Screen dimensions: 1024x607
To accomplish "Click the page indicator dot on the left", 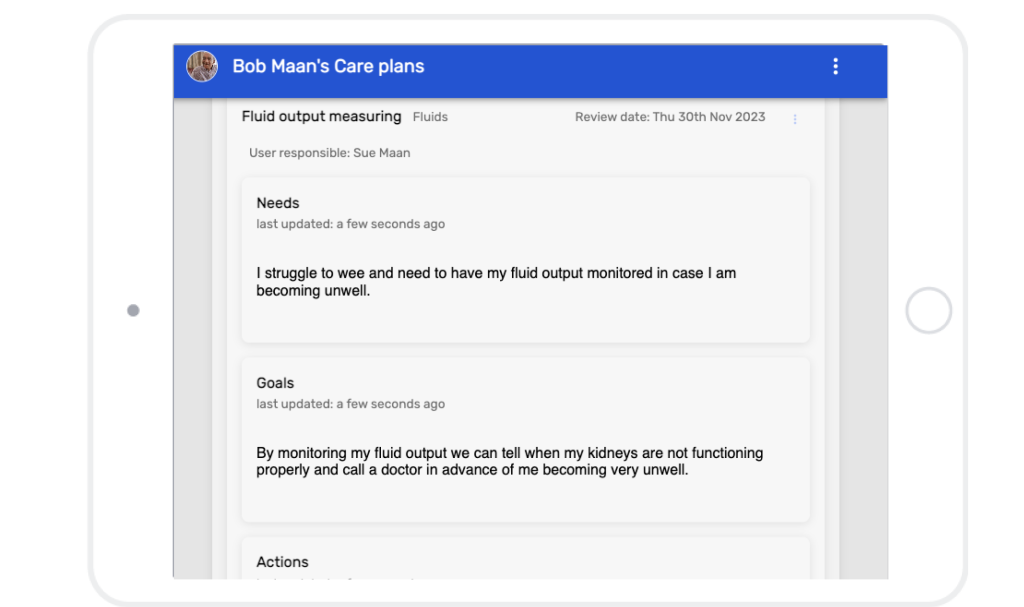I will (x=133, y=310).
